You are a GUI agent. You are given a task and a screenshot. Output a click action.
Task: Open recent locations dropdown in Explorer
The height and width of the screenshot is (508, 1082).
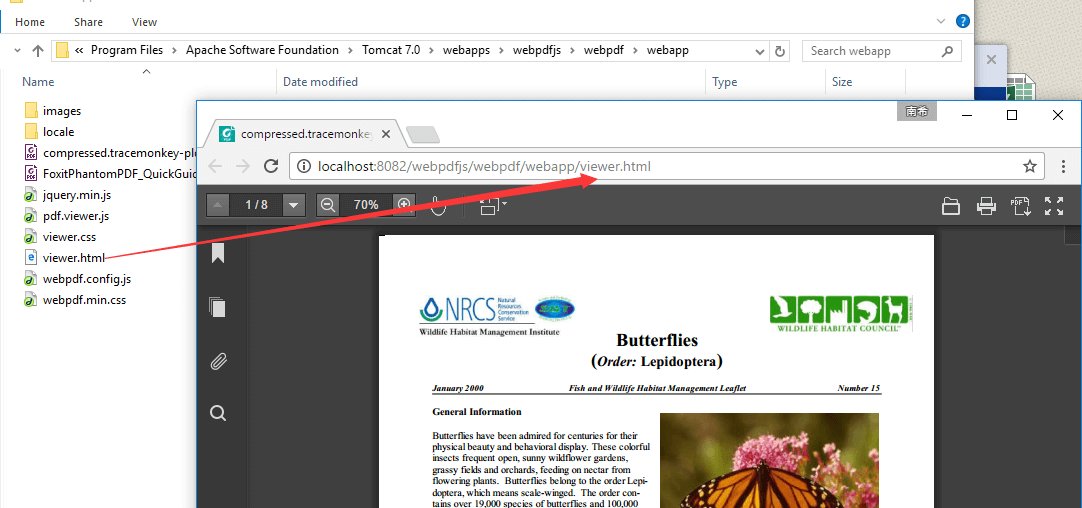click(x=17, y=50)
